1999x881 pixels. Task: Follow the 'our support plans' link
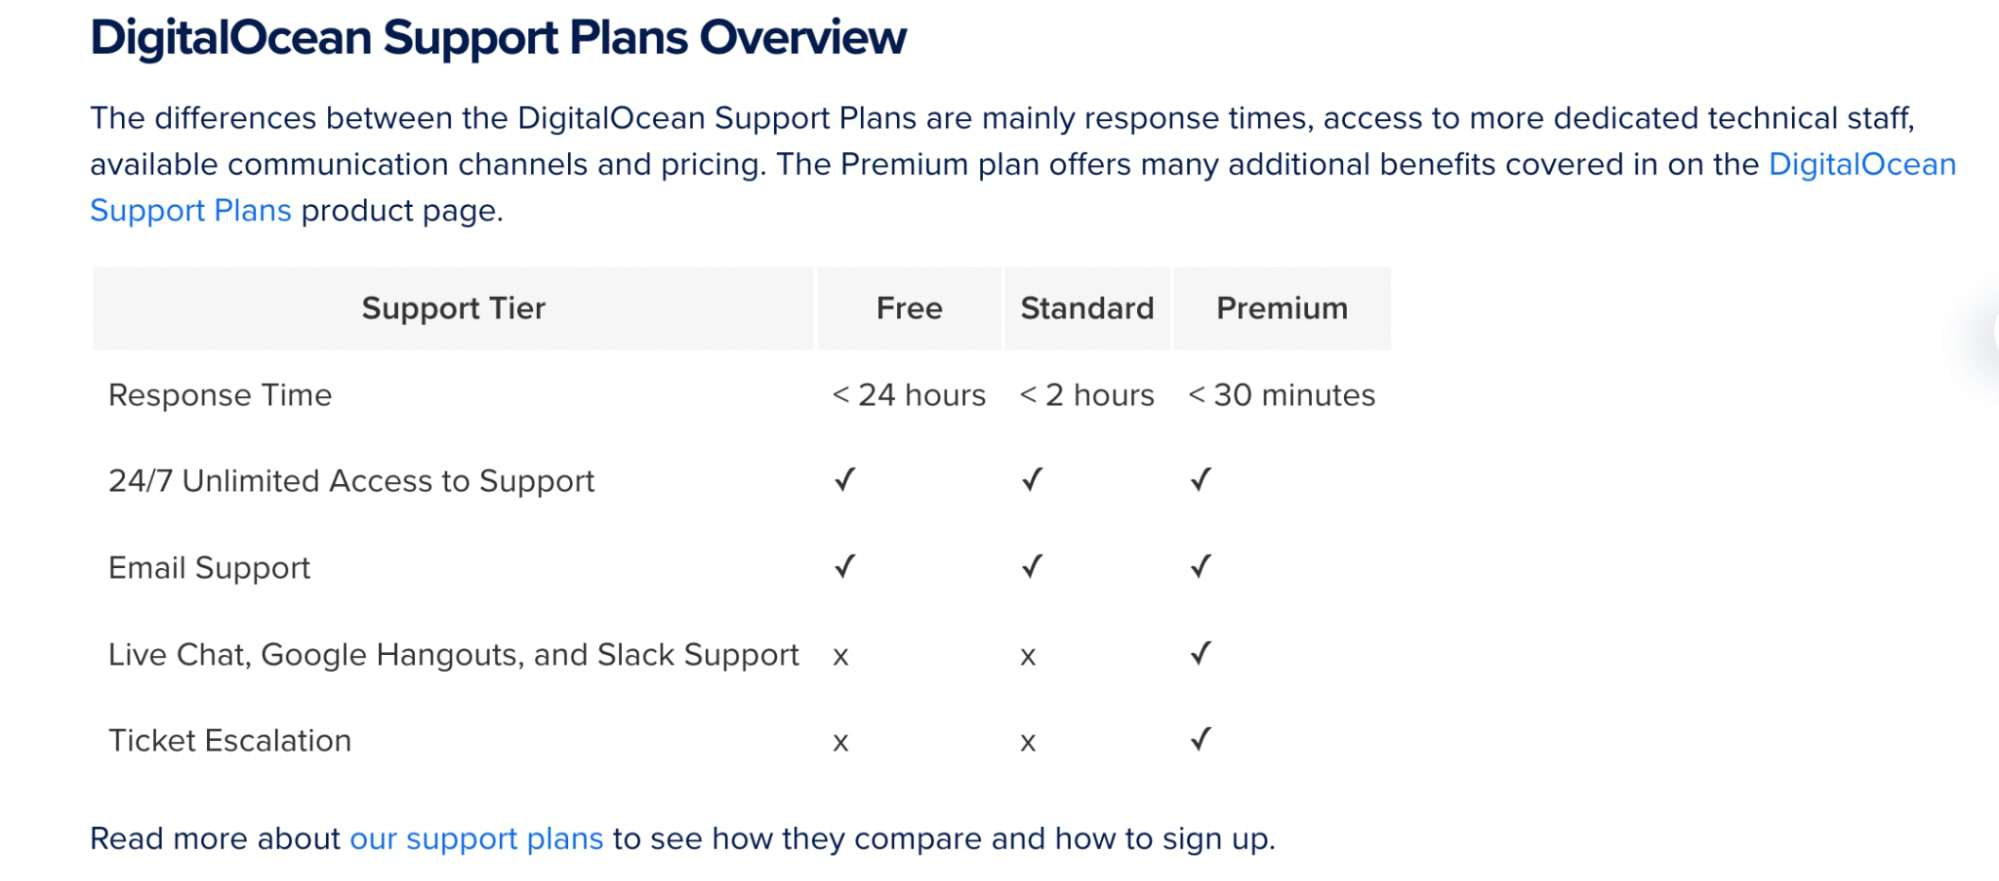pos(476,838)
